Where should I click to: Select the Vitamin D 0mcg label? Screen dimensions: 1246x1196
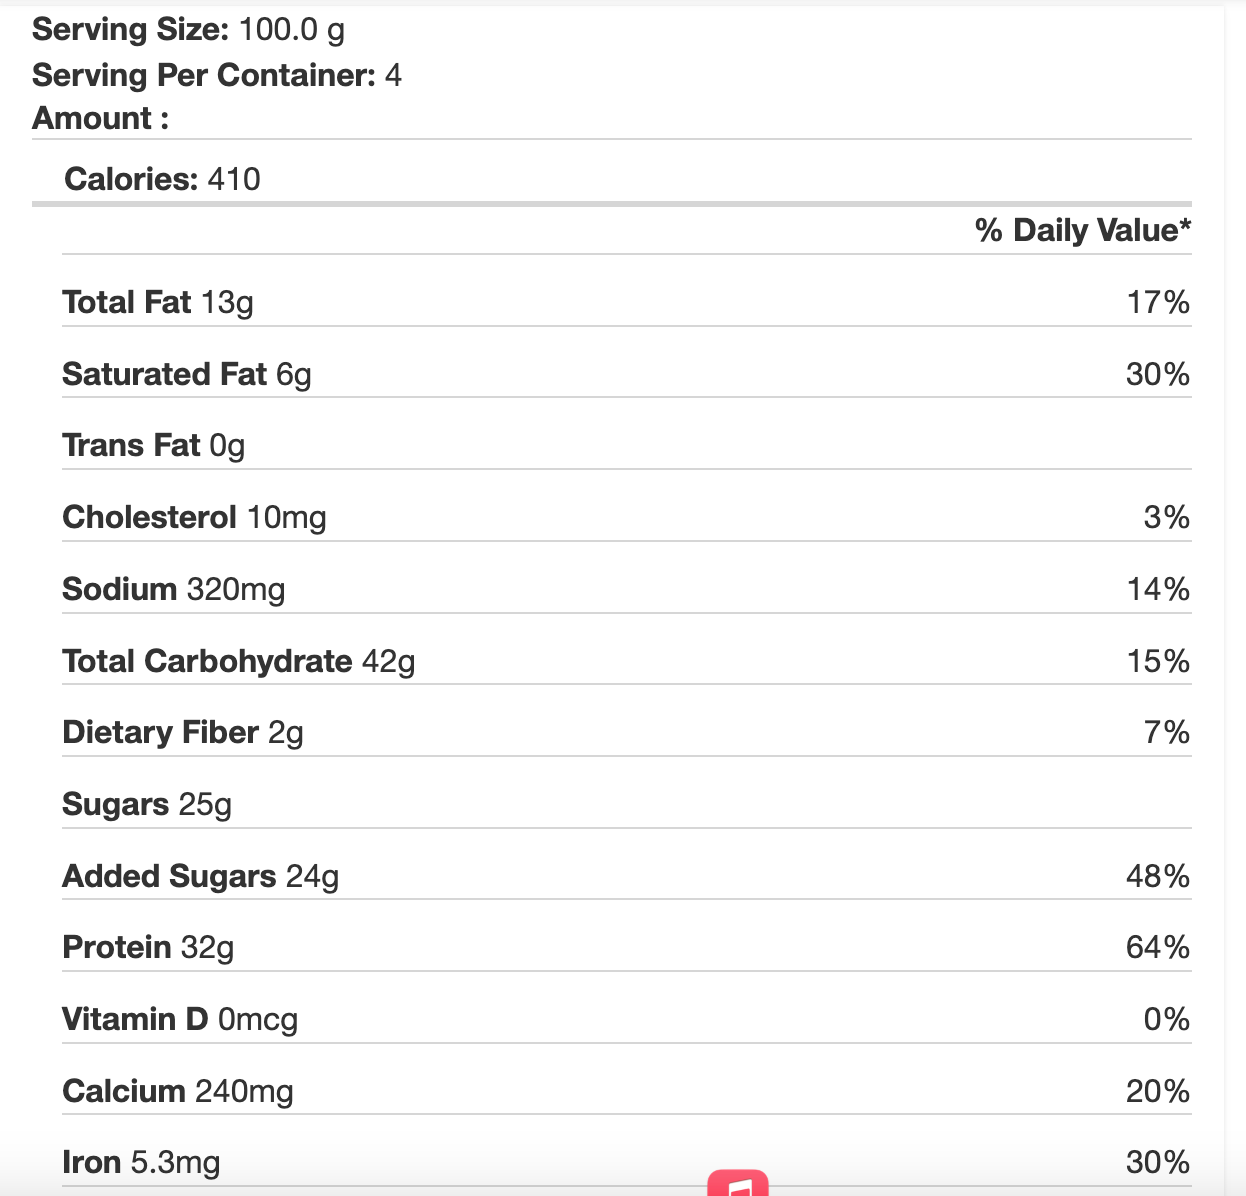pyautogui.click(x=180, y=1019)
